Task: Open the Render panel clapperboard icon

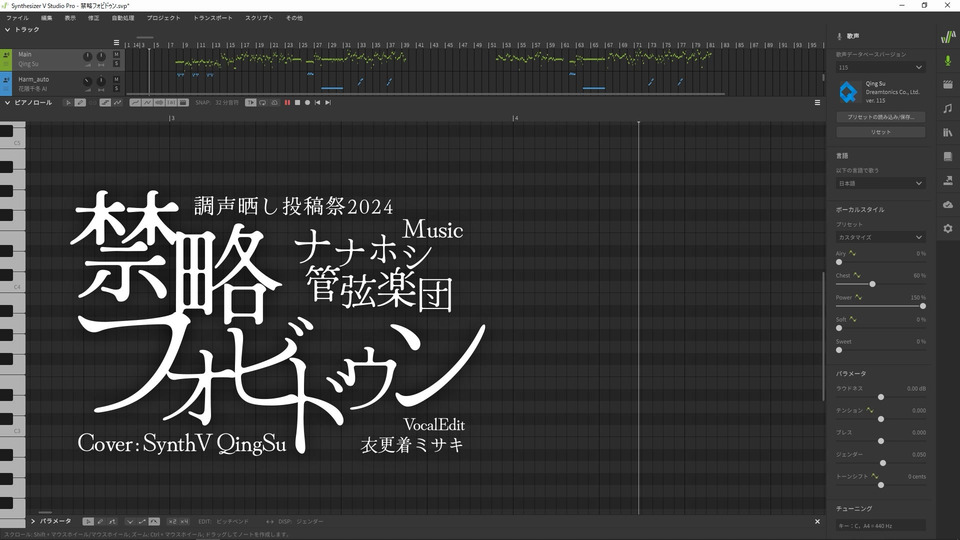Action: (x=948, y=84)
